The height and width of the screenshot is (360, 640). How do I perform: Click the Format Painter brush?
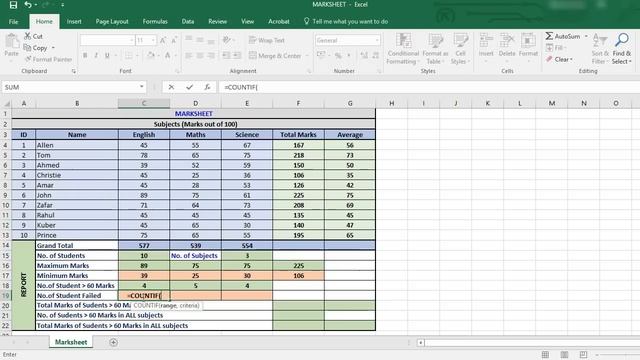point(28,59)
